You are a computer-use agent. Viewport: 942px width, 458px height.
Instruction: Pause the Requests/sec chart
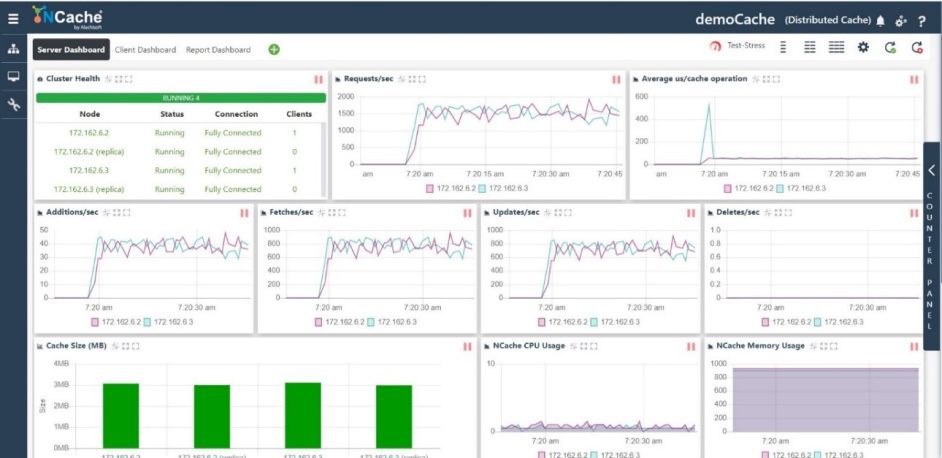pos(616,79)
